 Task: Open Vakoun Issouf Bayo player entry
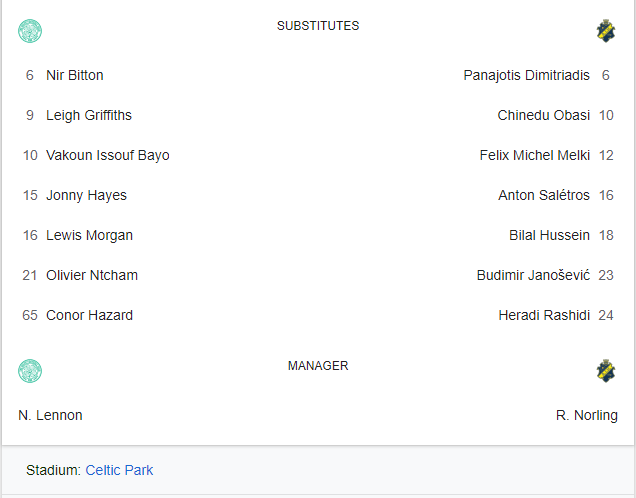(x=107, y=155)
